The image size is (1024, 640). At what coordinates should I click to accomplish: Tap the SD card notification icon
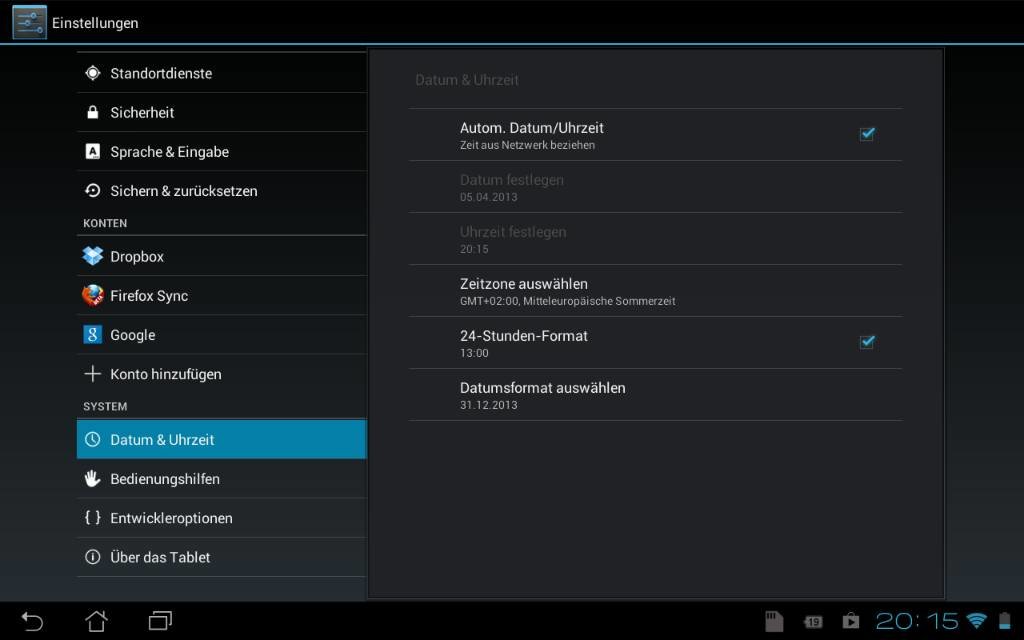[774, 621]
